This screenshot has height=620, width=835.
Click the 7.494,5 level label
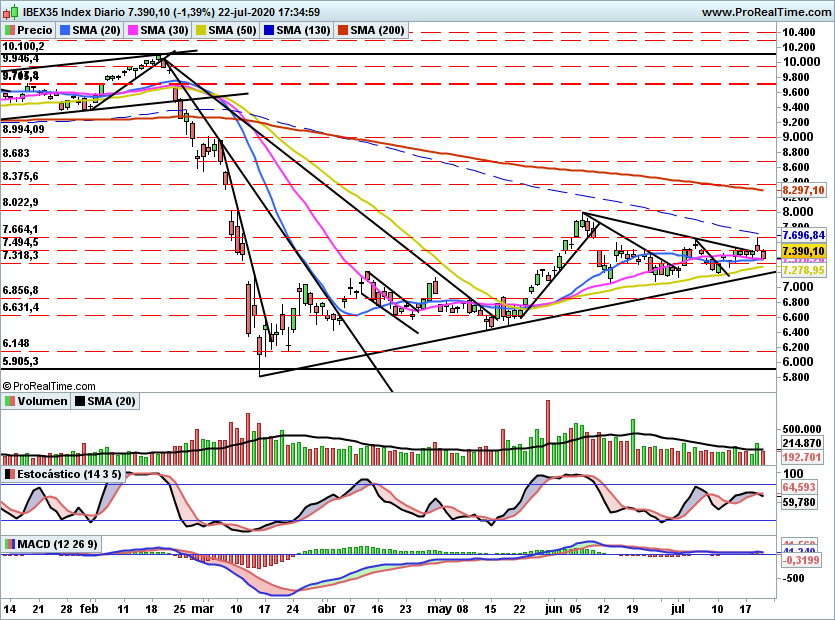[20, 242]
